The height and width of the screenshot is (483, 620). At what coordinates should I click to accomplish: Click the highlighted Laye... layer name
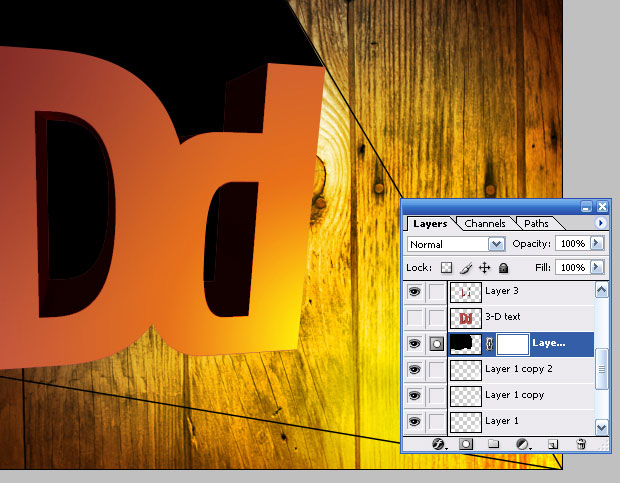point(548,343)
